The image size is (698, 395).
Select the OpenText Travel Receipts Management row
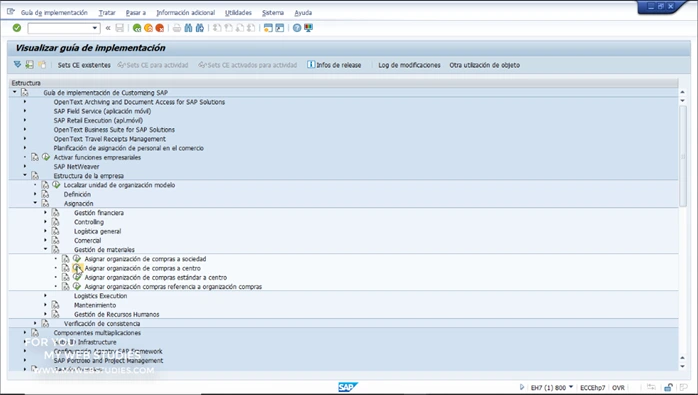(110, 139)
